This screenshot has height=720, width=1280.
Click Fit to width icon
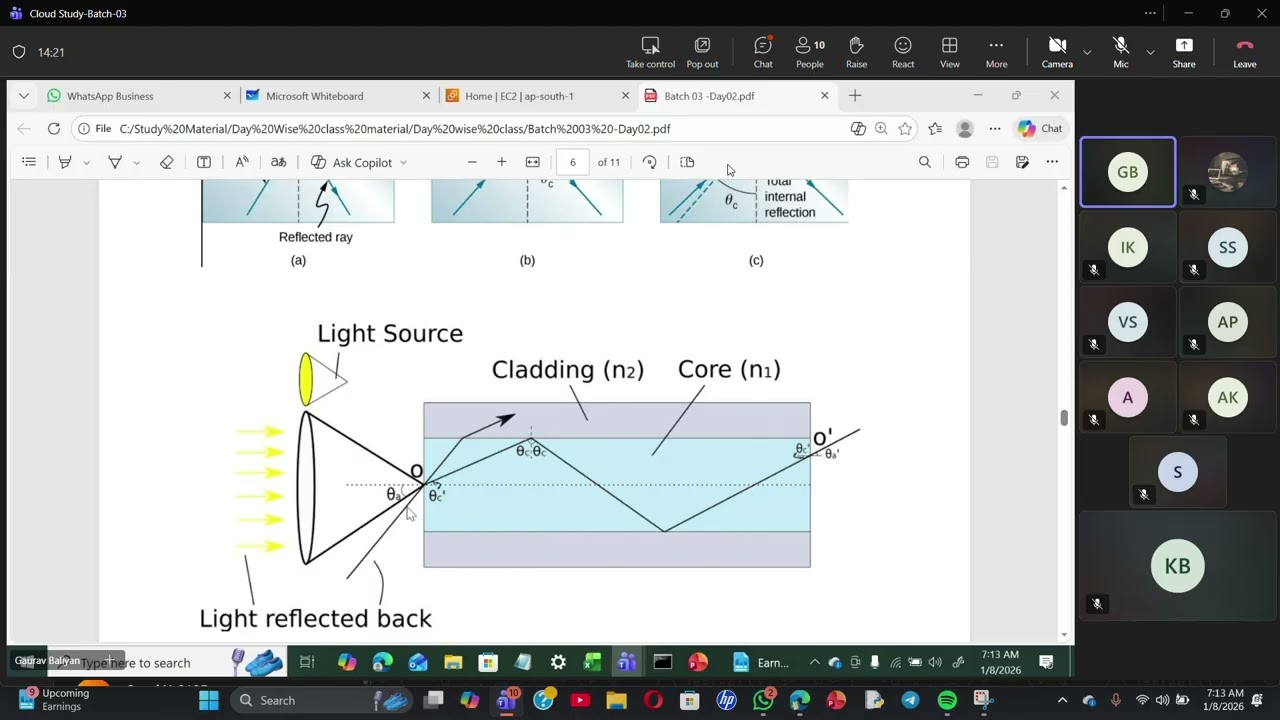coord(533,162)
